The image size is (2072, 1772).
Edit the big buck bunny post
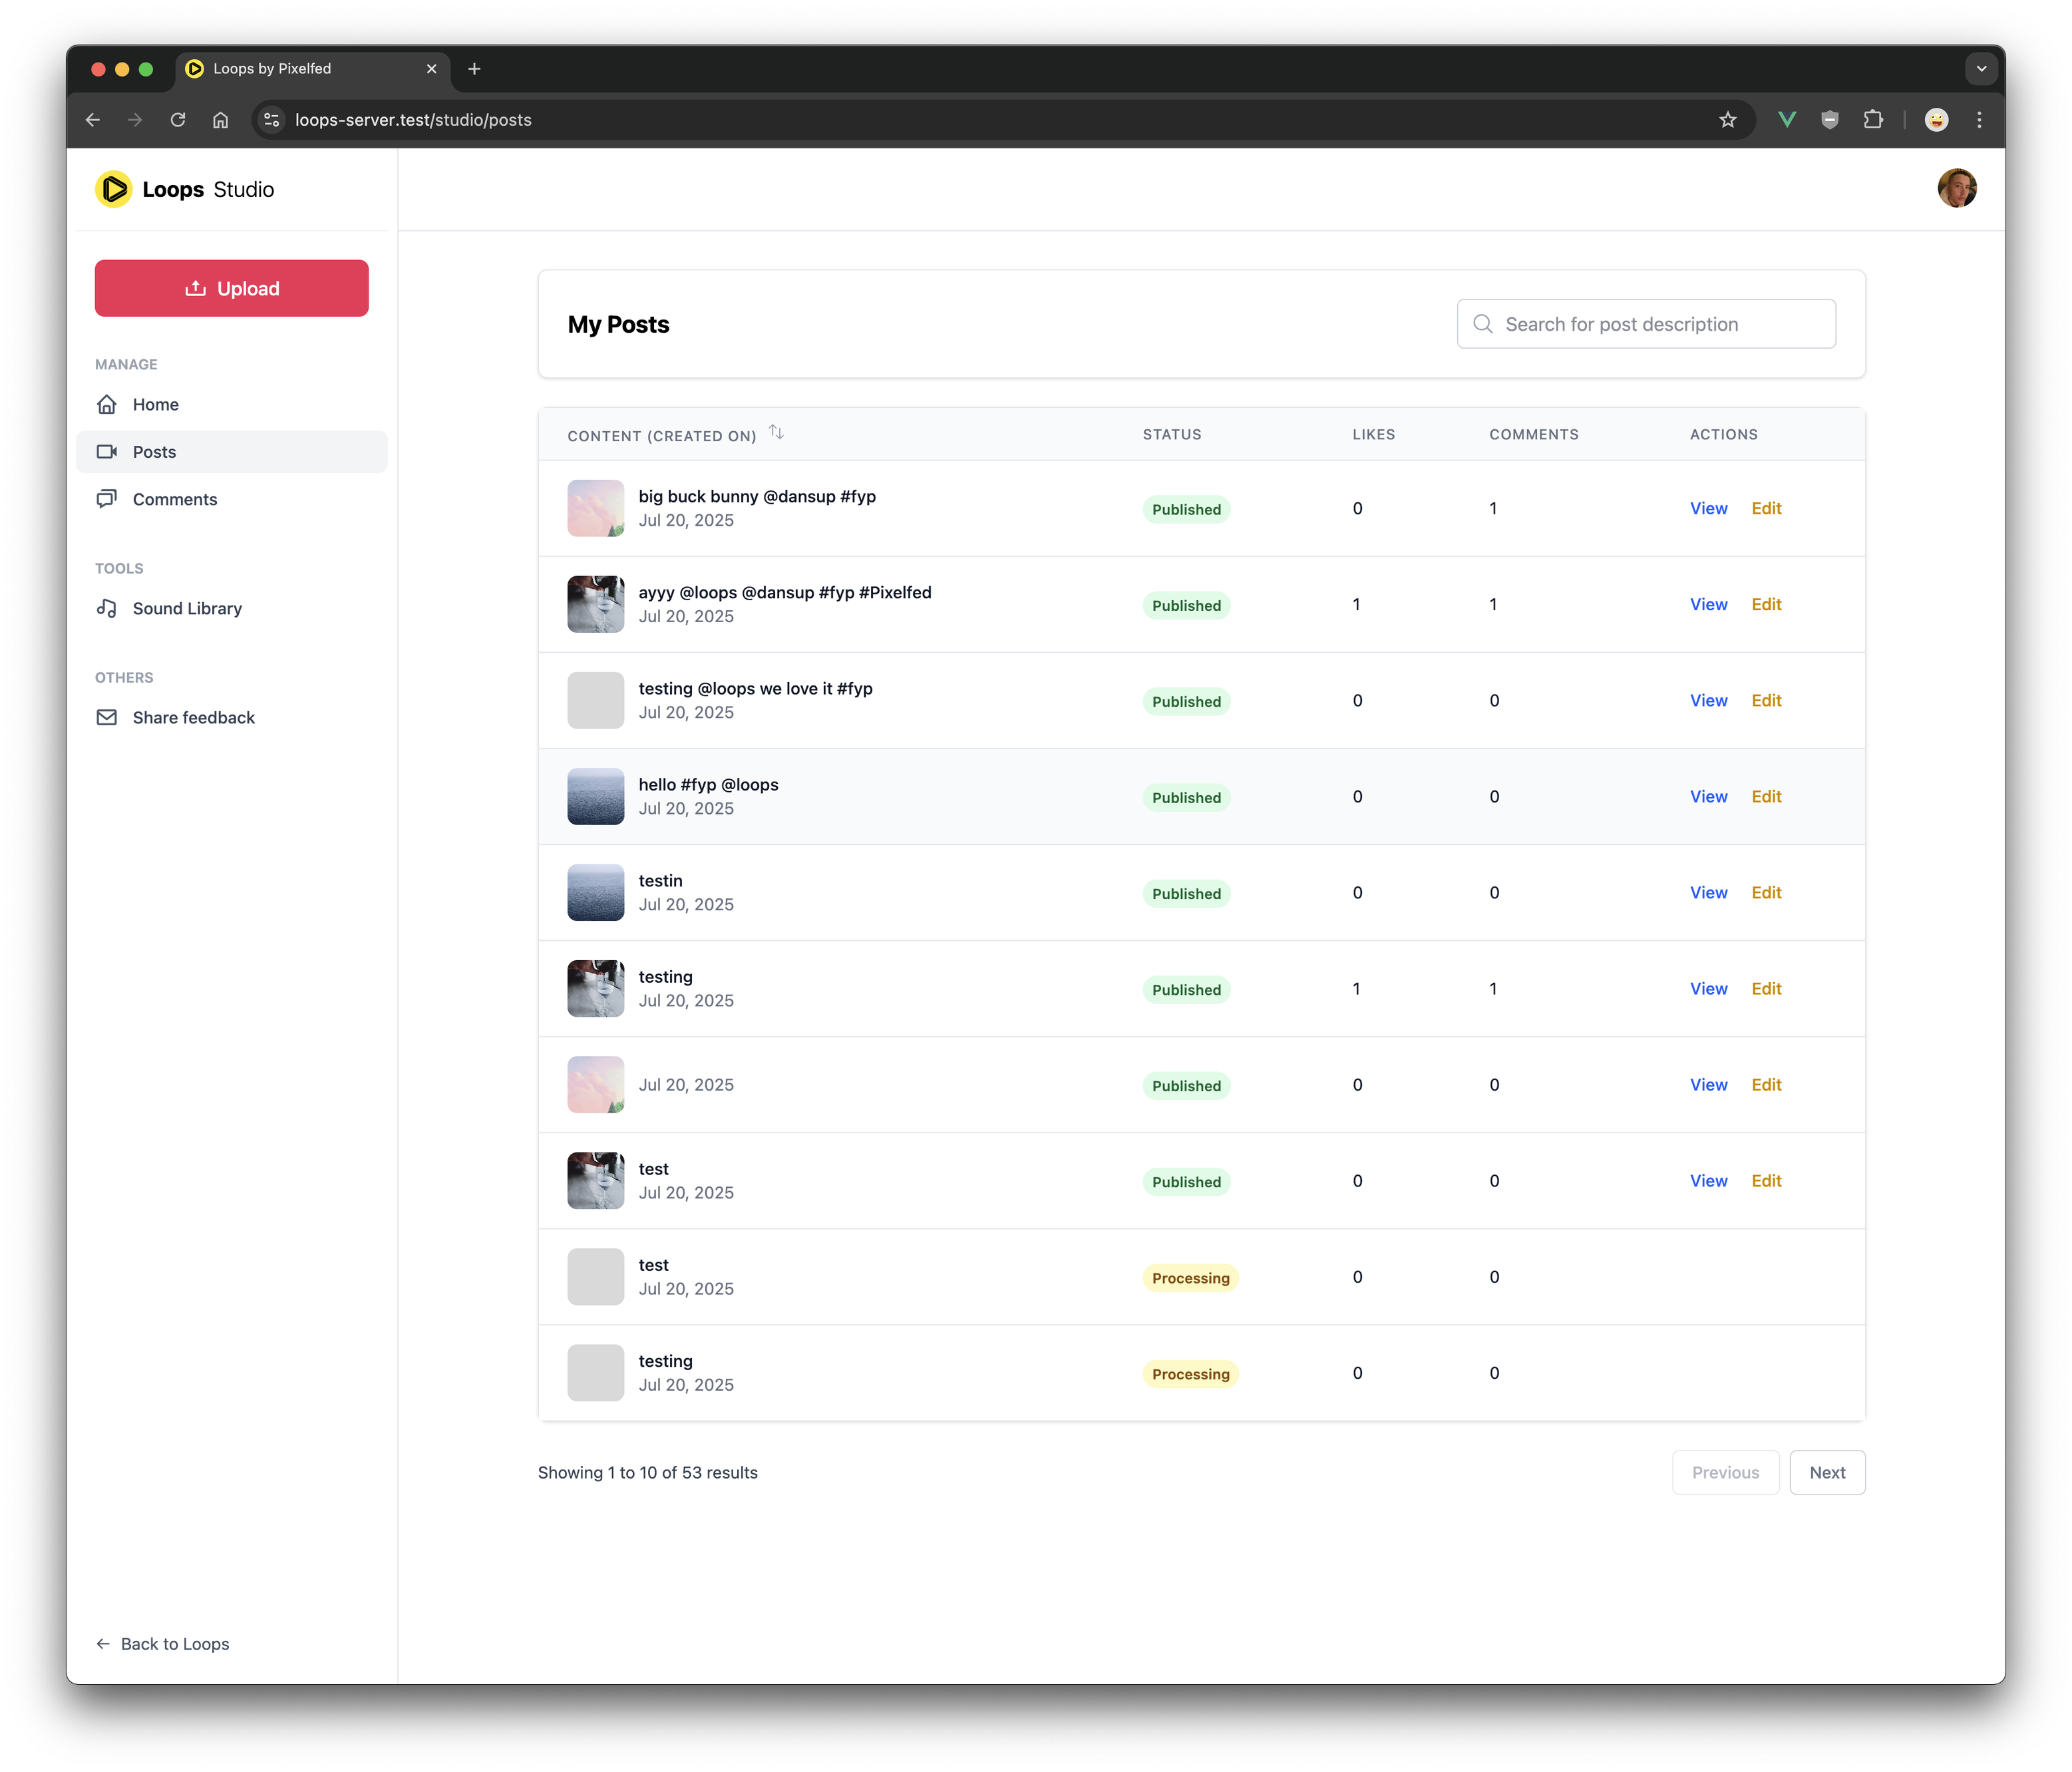tap(1766, 508)
